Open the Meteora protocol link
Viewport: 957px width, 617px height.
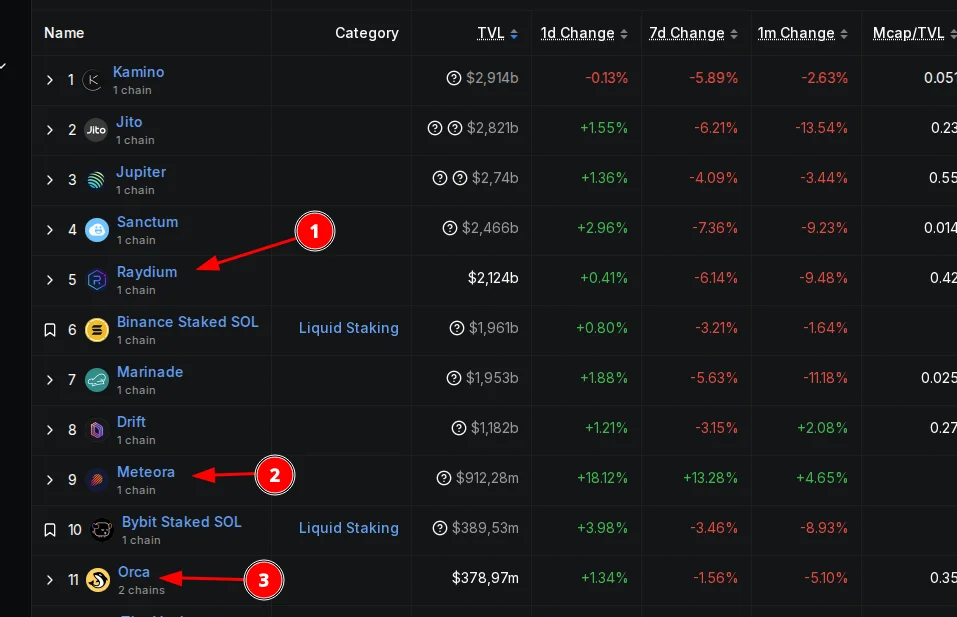[146, 472]
